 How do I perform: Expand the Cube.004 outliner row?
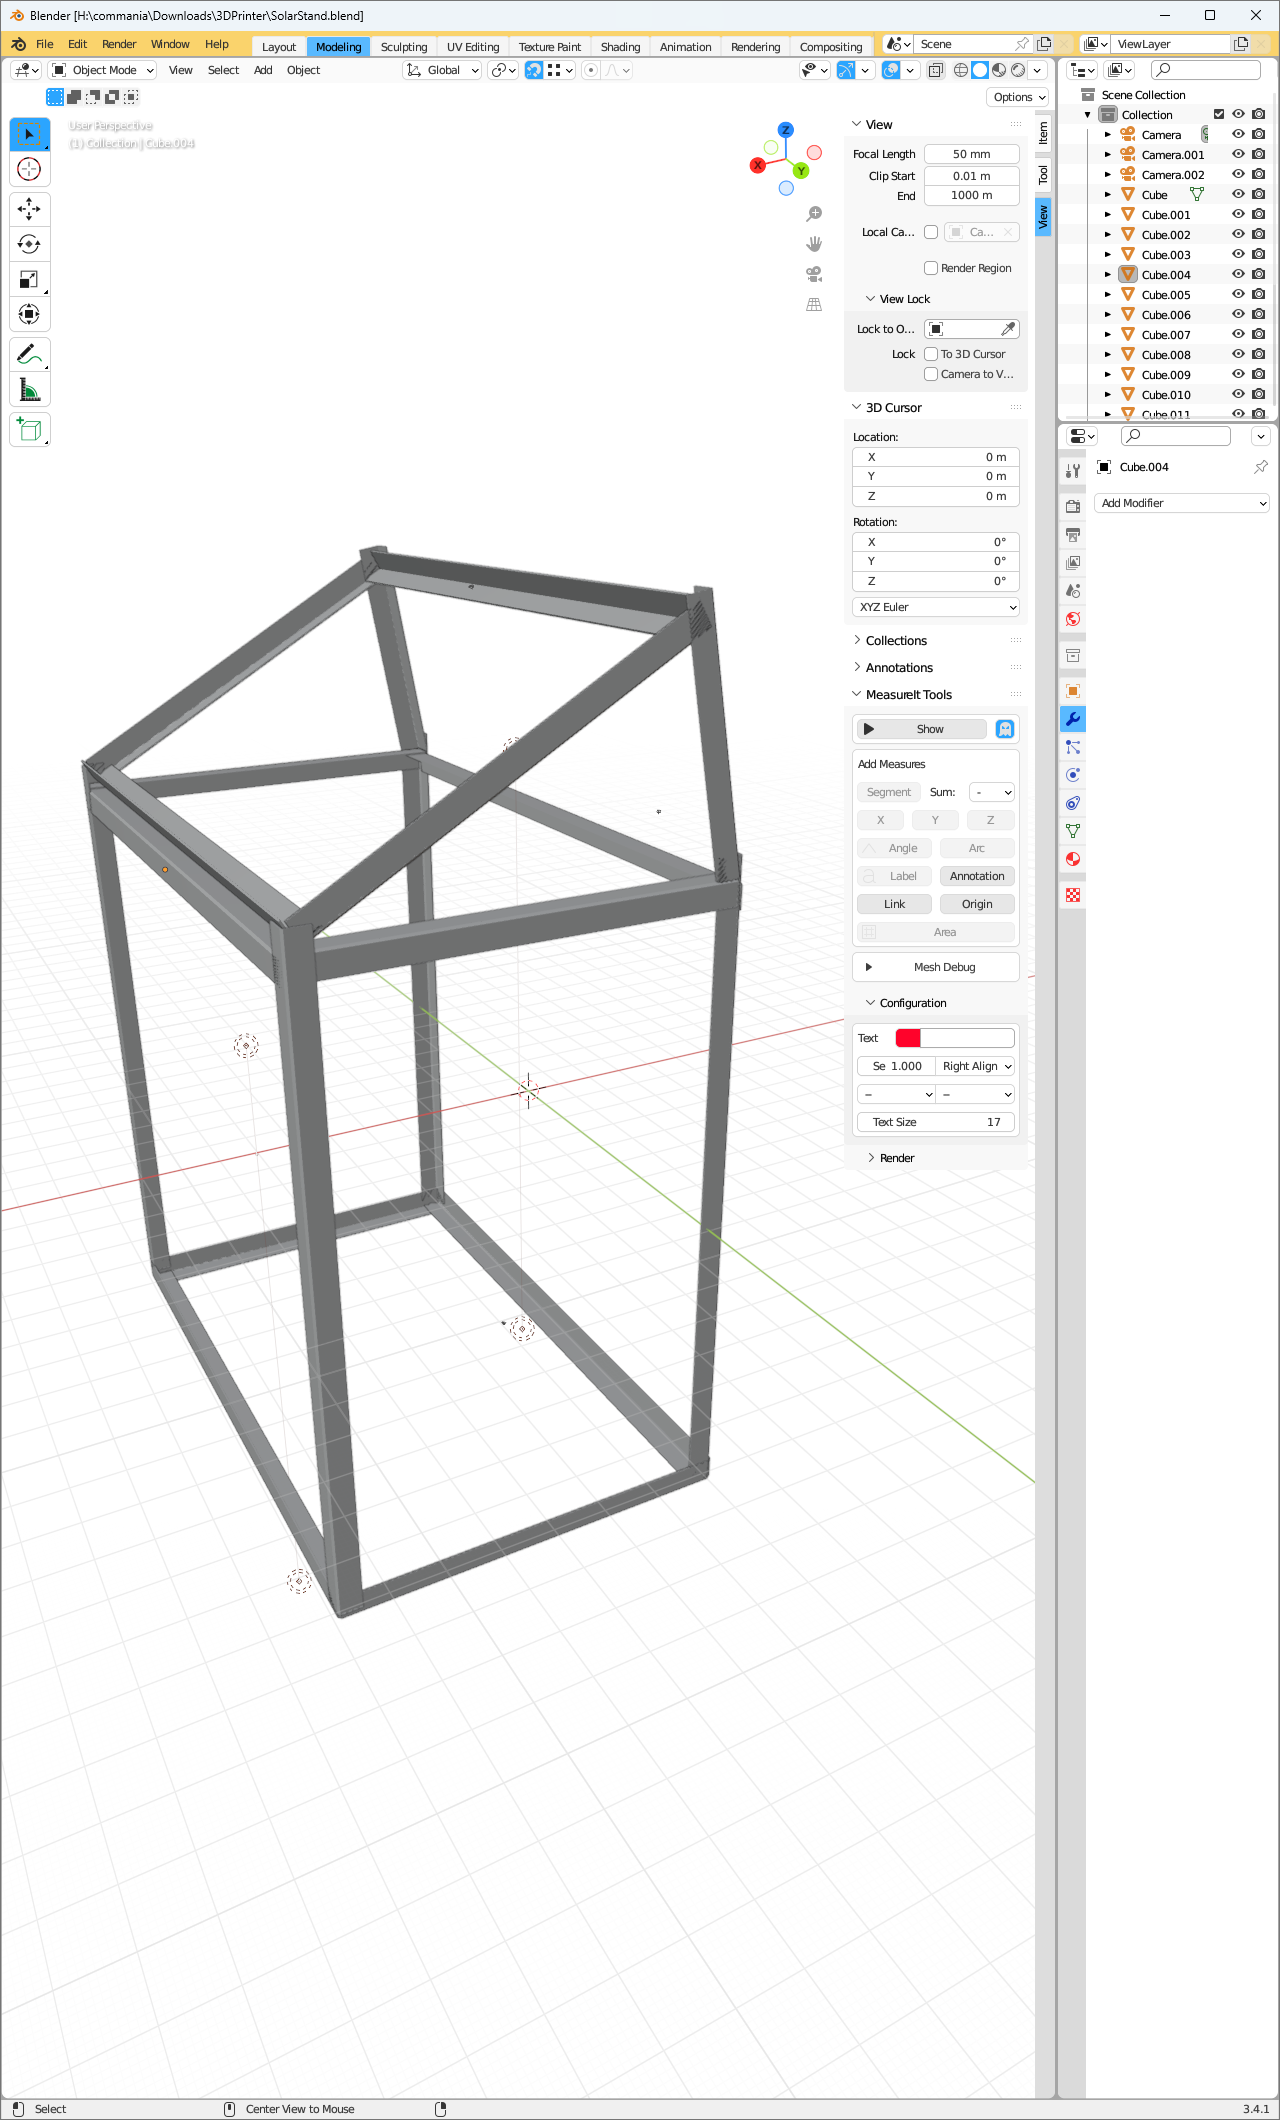(1108, 274)
